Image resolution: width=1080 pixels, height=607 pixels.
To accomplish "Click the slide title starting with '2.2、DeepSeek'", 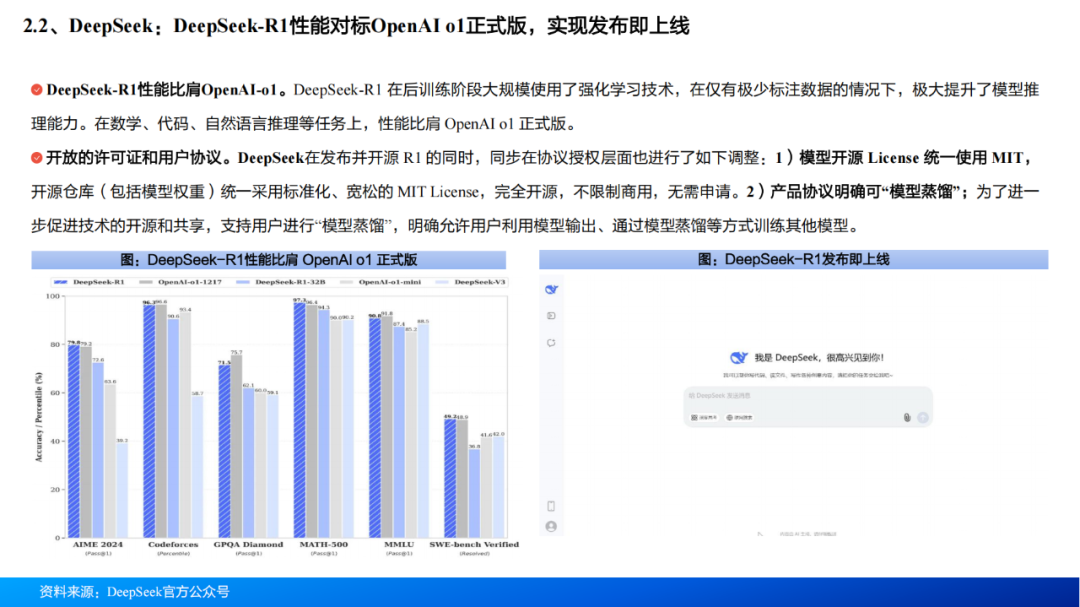I will pyautogui.click(x=356, y=26).
